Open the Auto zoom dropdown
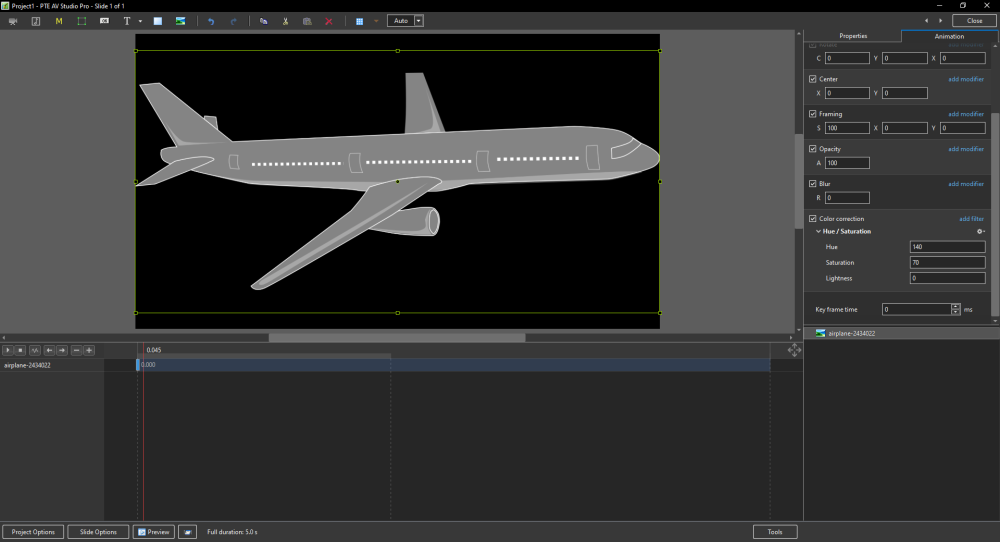 point(419,21)
